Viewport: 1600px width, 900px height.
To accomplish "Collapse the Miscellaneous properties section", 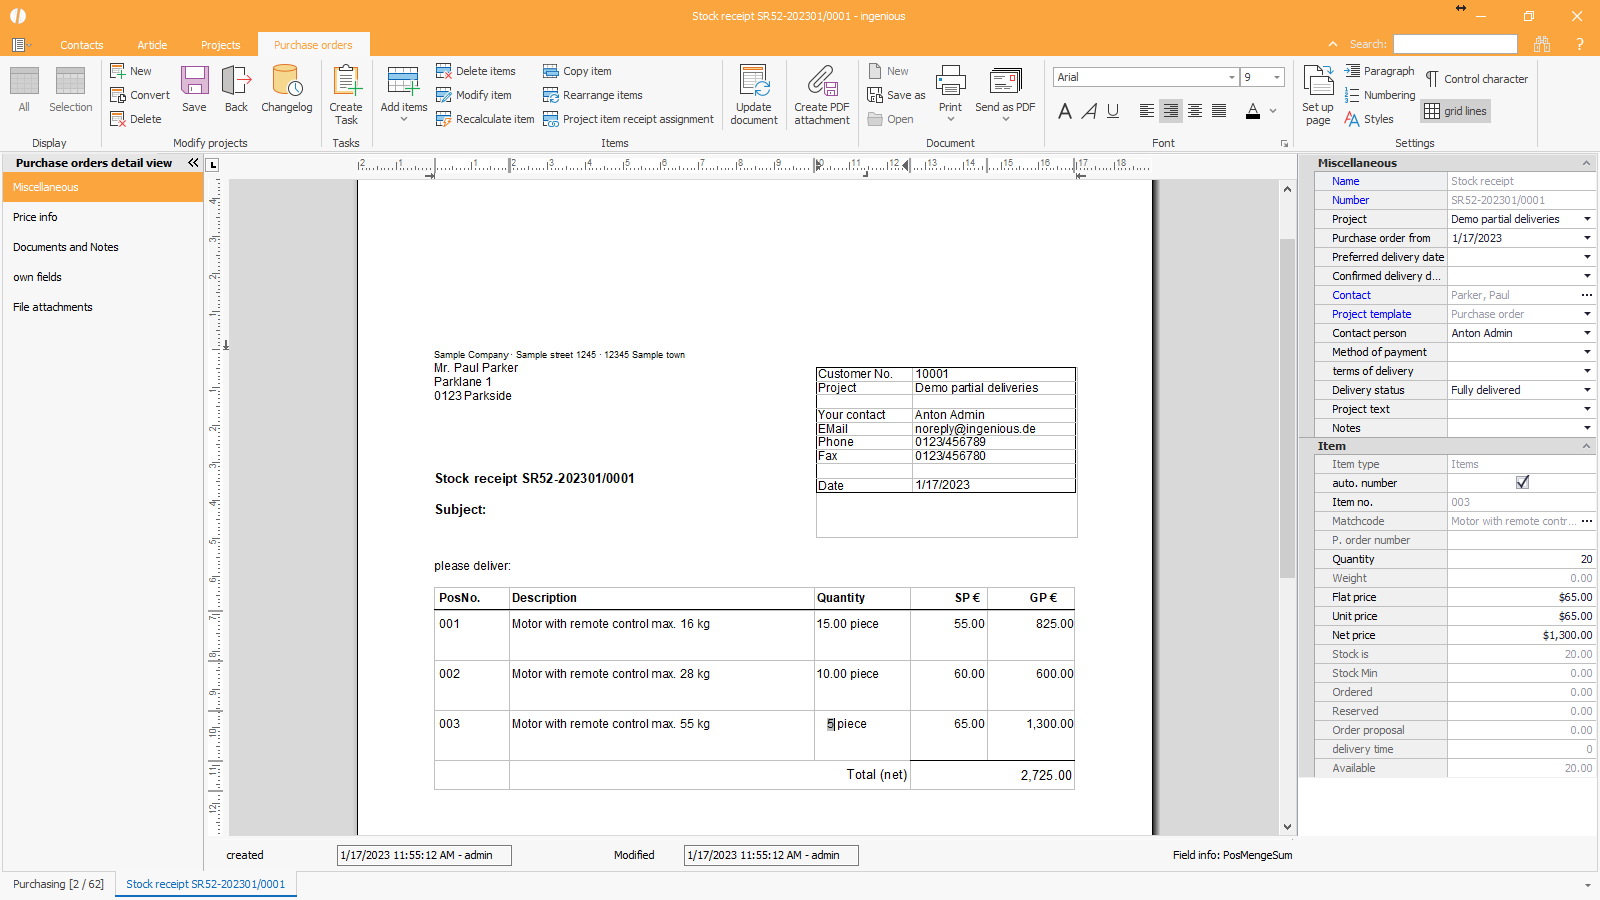I will click(x=1586, y=163).
